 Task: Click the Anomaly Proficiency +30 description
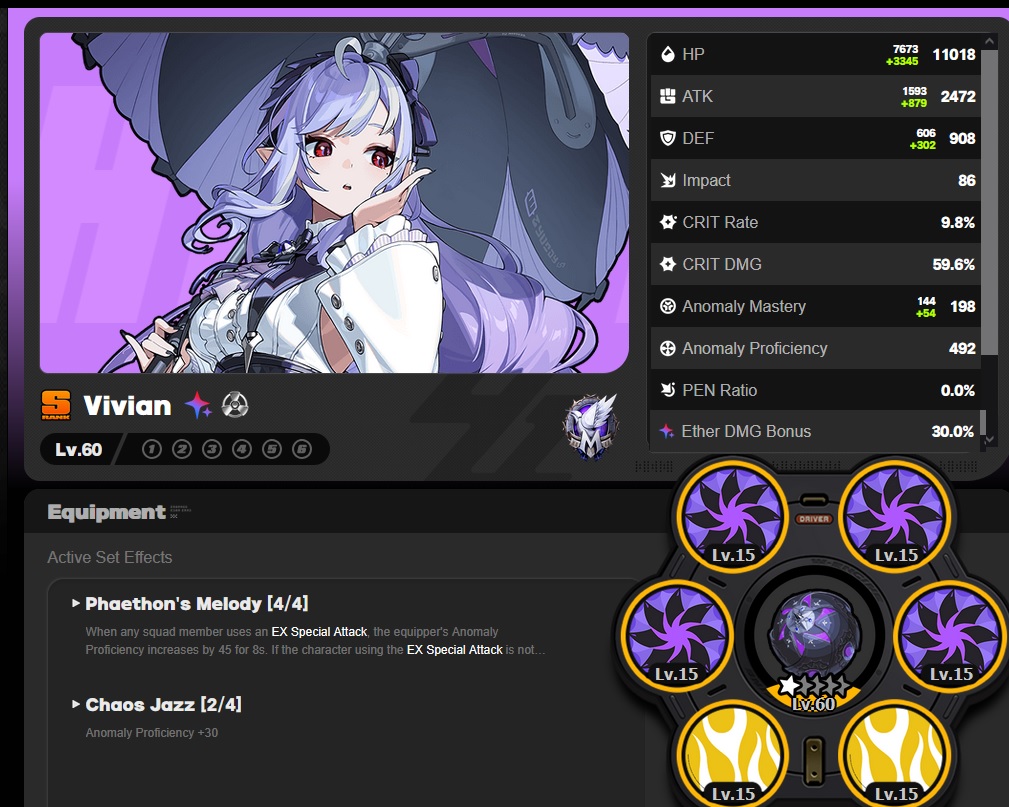pyautogui.click(x=152, y=733)
